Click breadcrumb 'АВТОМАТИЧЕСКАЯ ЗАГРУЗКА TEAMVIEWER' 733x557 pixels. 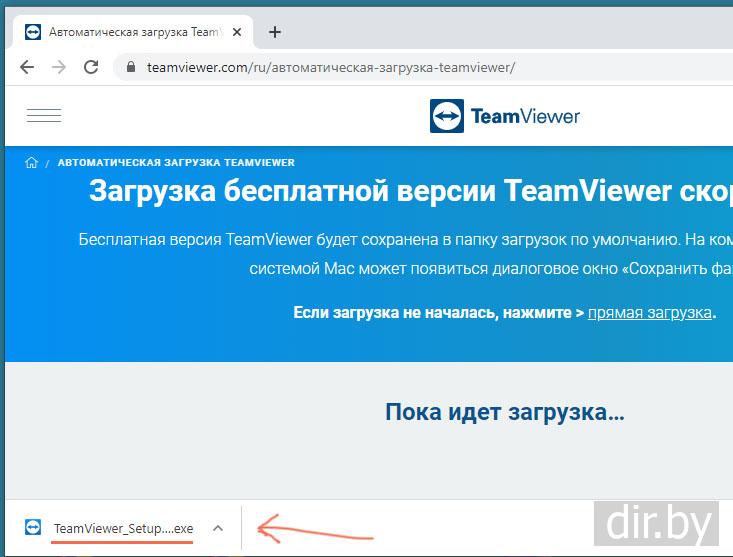[x=176, y=162]
